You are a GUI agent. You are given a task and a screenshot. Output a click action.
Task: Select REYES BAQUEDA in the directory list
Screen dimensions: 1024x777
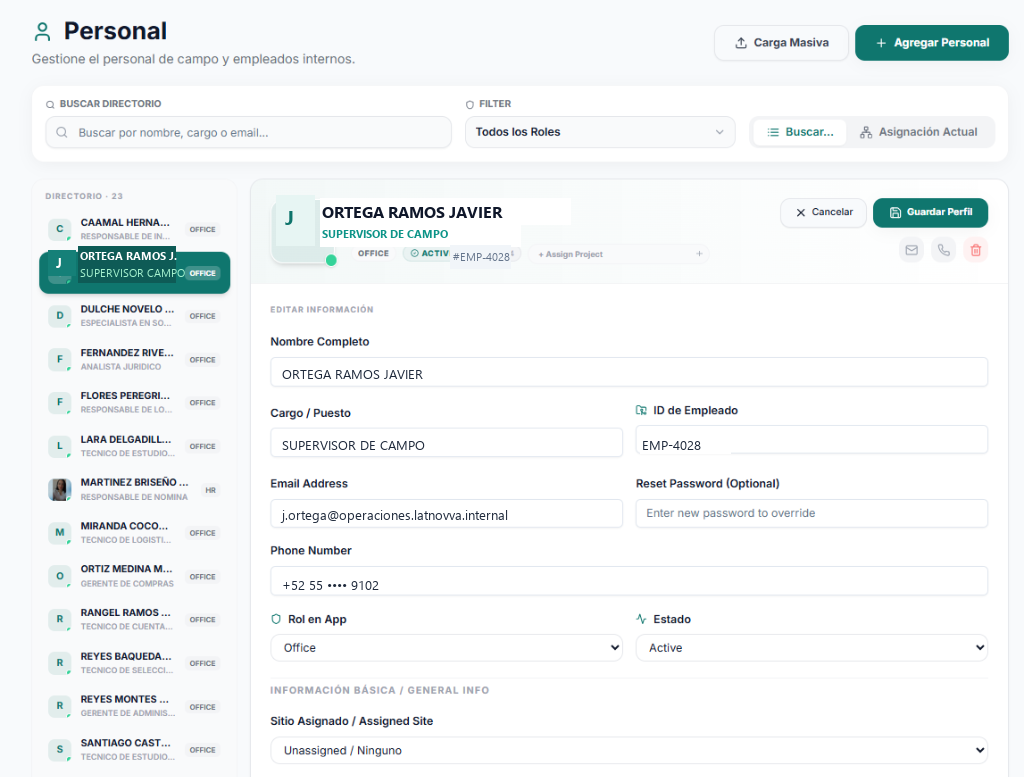(135, 663)
